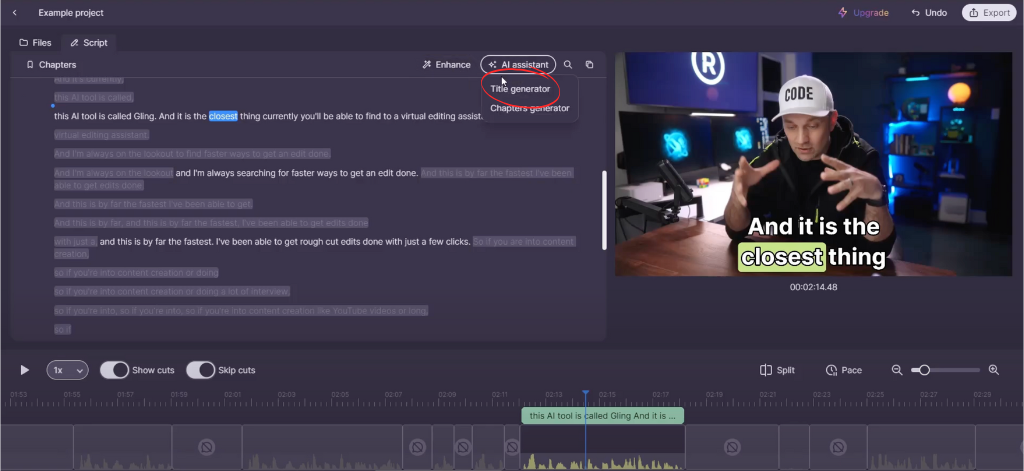Open the Pace tool
Screen dimensions: 1024x471
(x=843, y=370)
